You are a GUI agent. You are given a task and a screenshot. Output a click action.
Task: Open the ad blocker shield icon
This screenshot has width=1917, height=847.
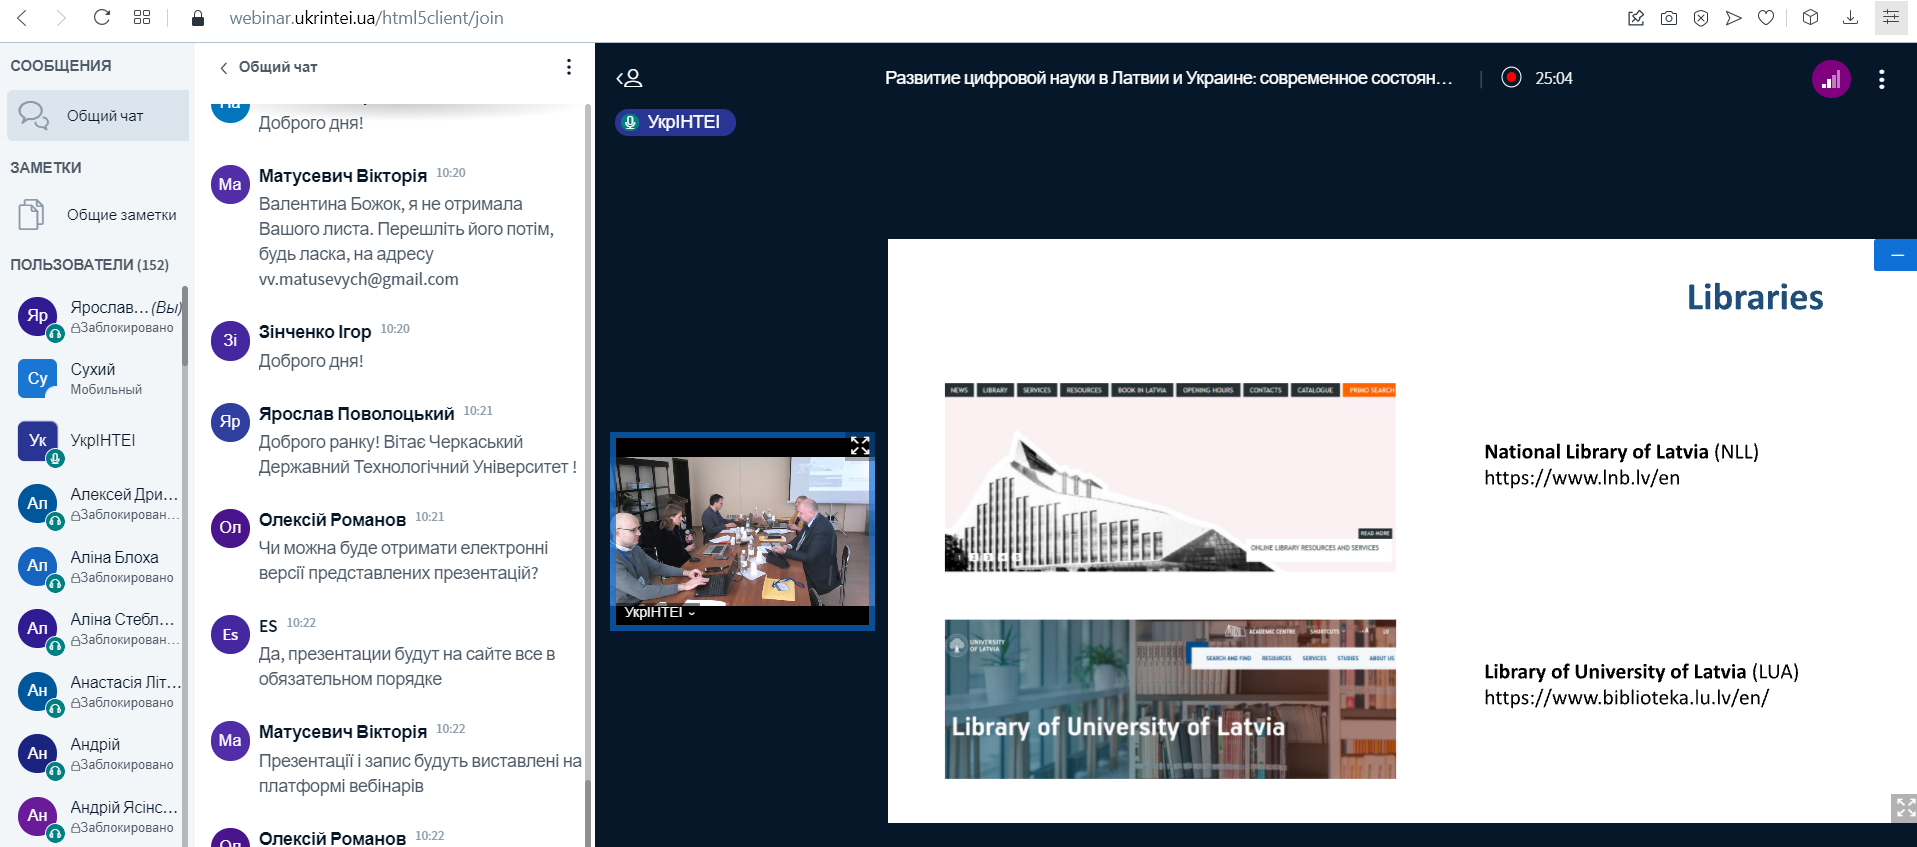(x=1700, y=18)
